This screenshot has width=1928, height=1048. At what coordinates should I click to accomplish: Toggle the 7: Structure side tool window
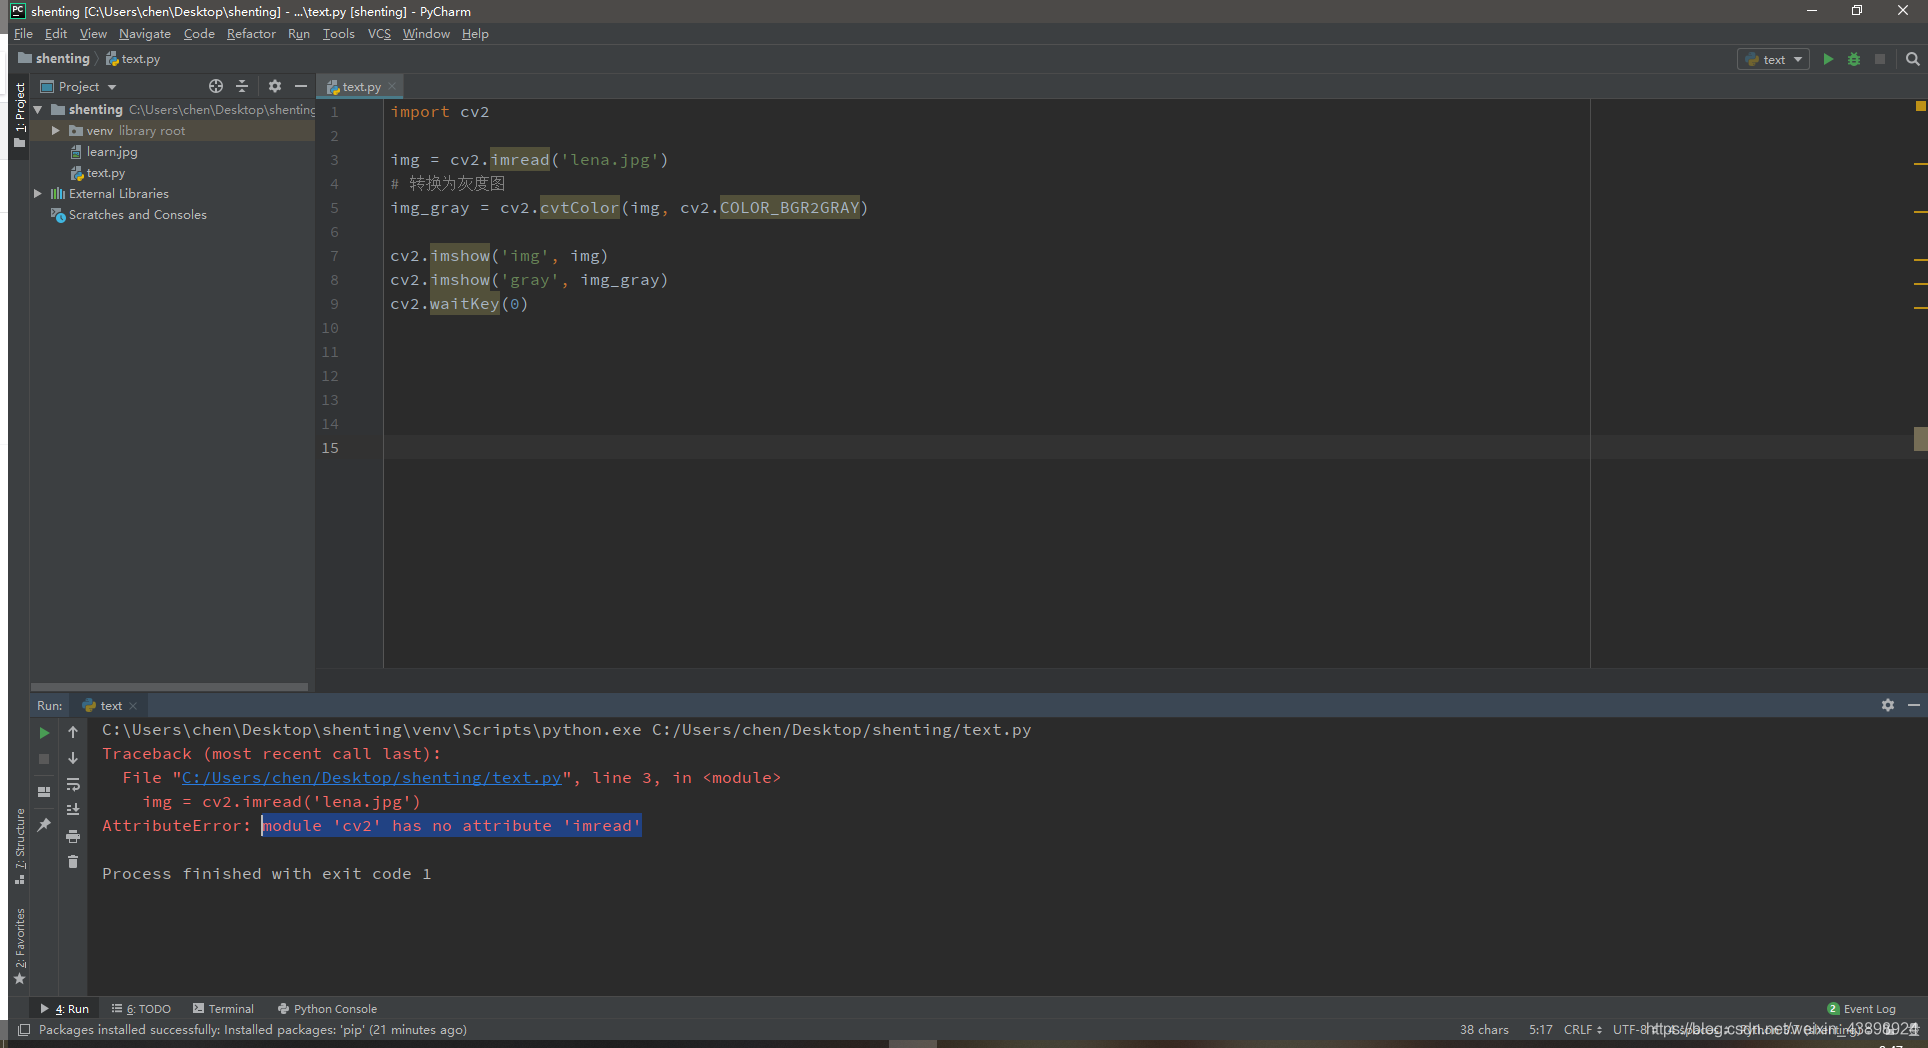pyautogui.click(x=19, y=846)
